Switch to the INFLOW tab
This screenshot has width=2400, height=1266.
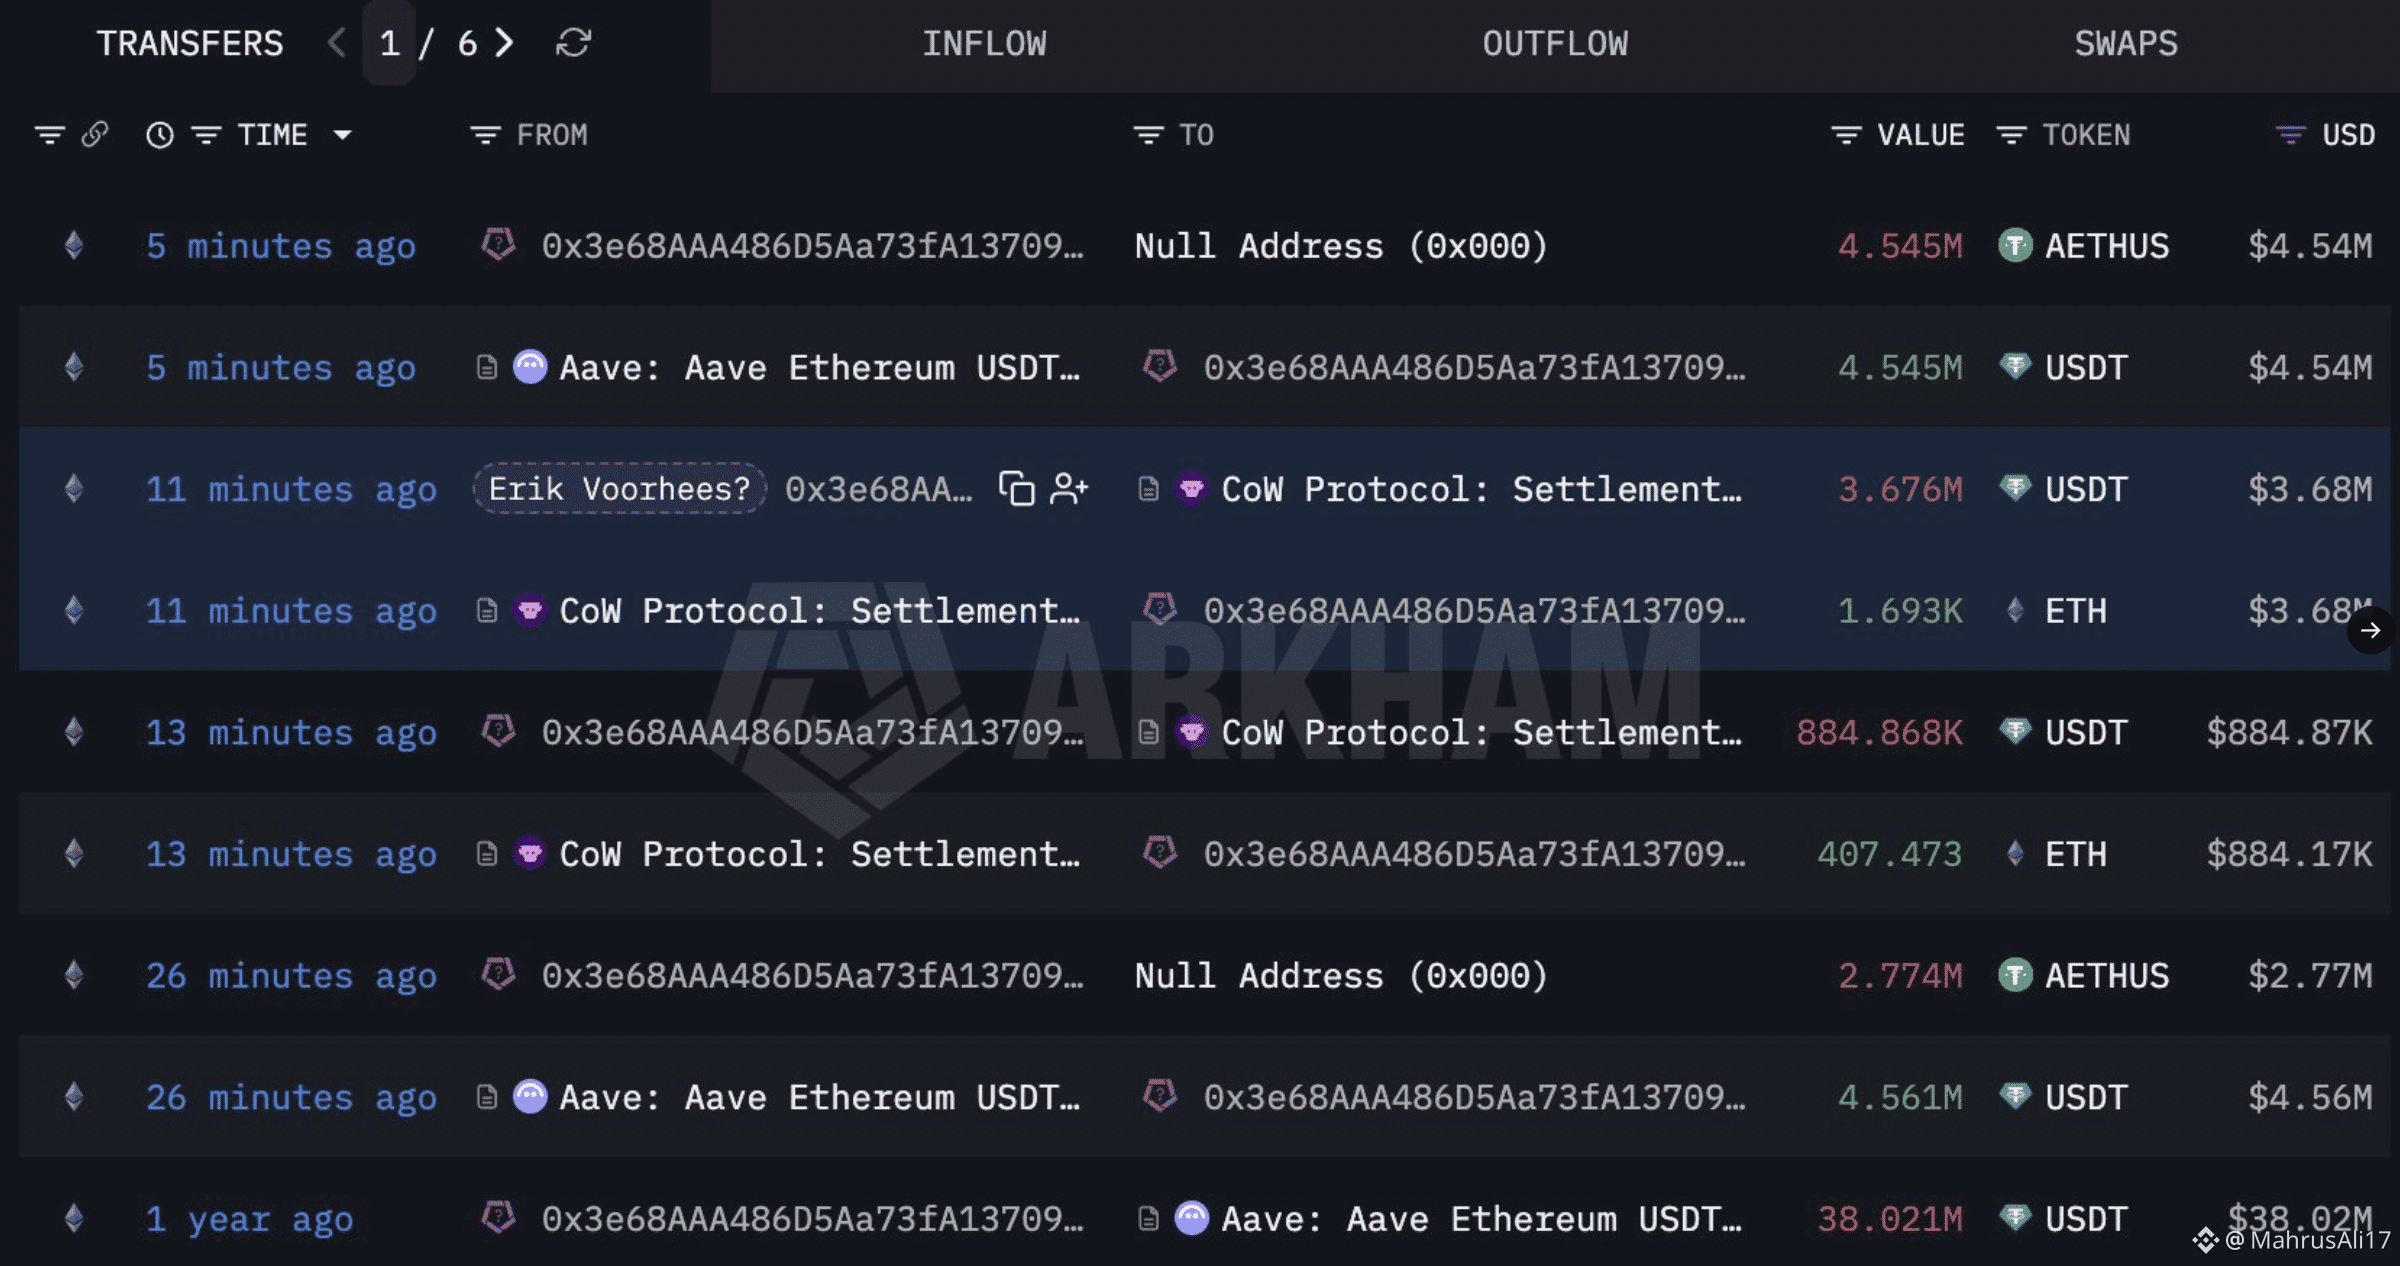coord(984,44)
